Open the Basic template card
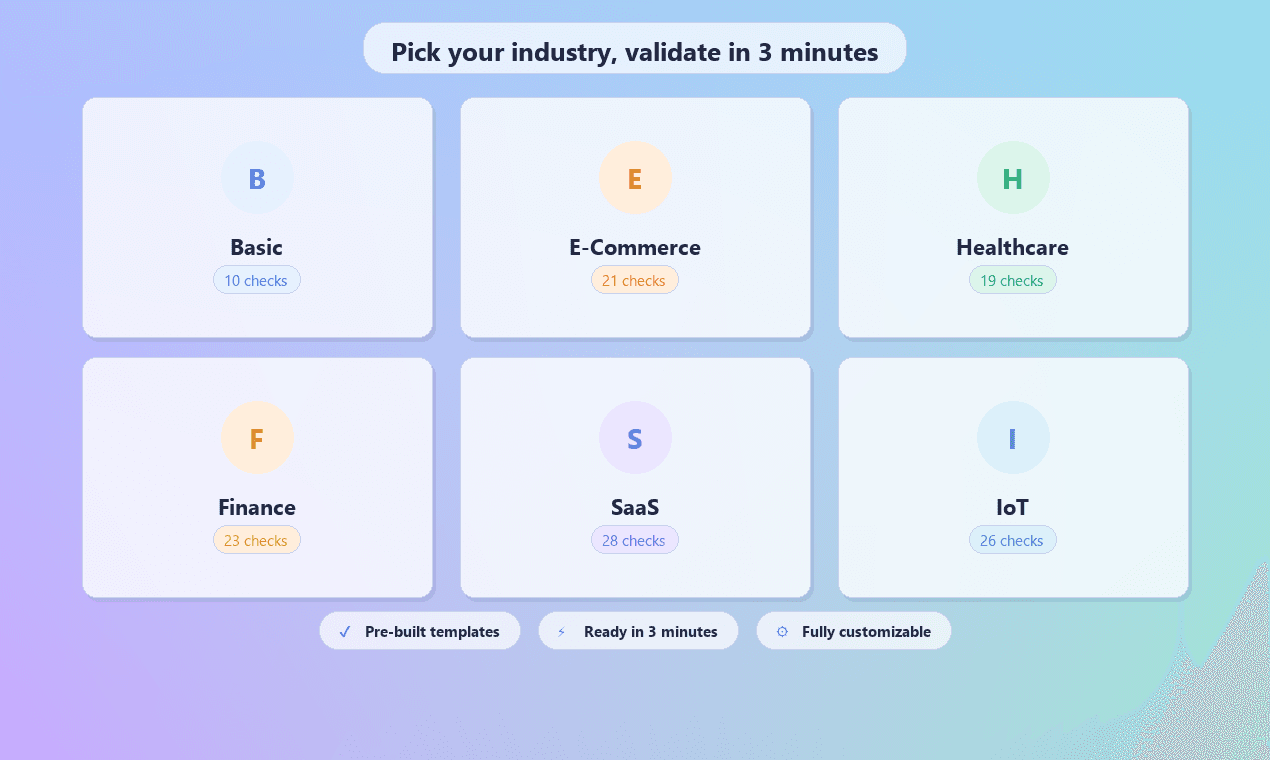 (257, 216)
